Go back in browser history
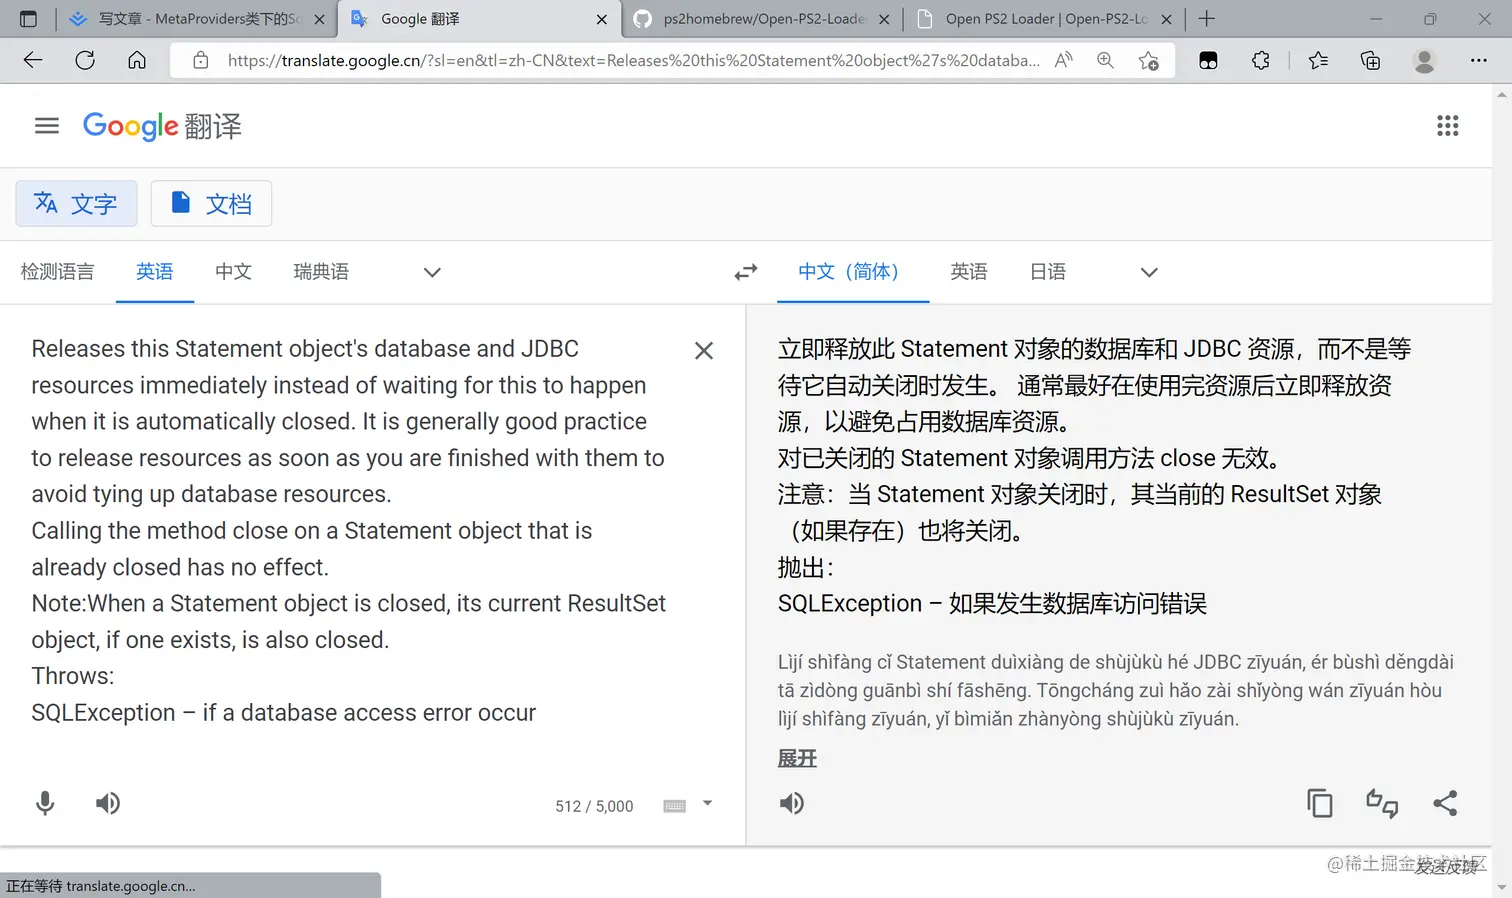This screenshot has width=1512, height=898. [x=33, y=60]
